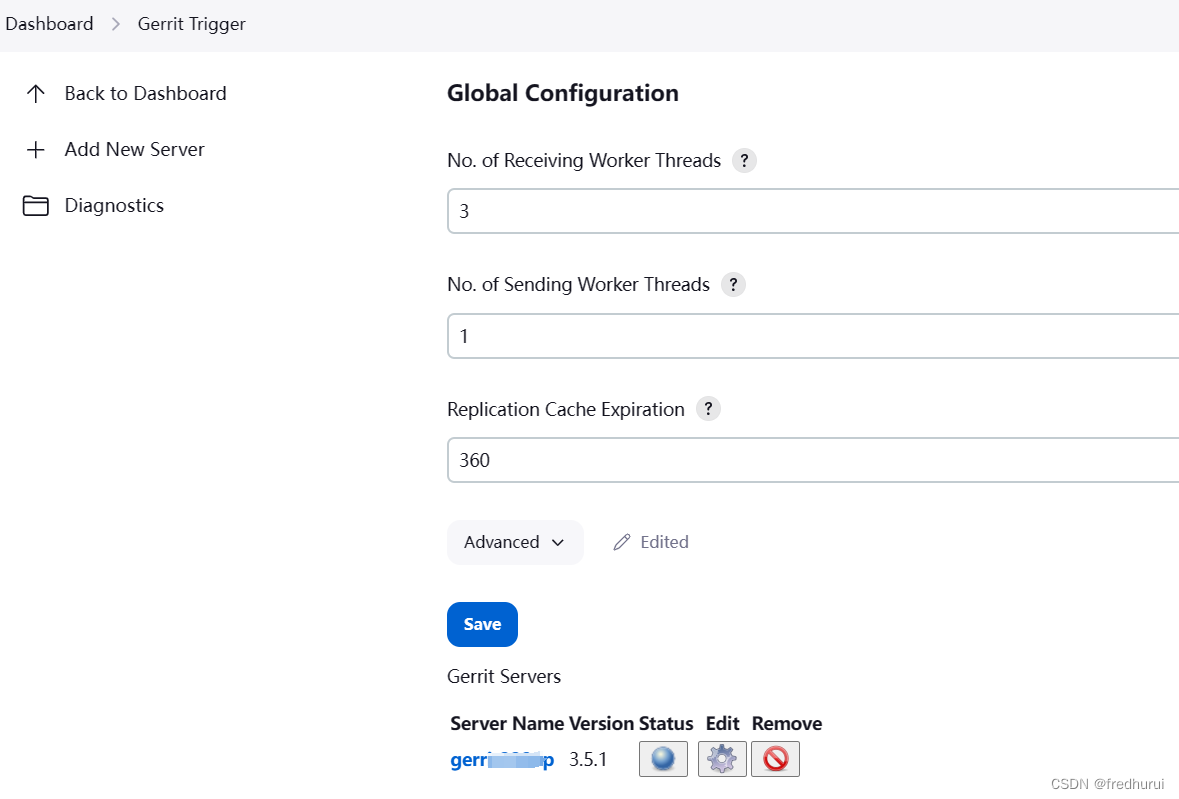
Task: Open the Diagnostics menu item
Action: pos(94,205)
